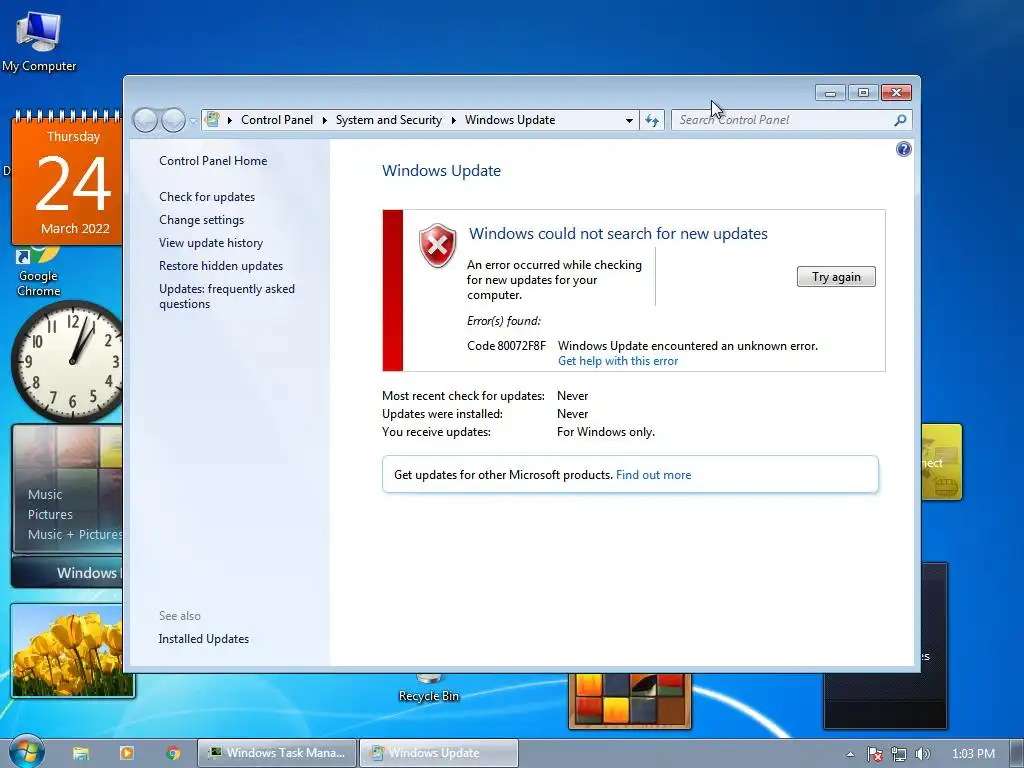This screenshot has width=1024, height=768.
Task: Select Music in Media Center gadget
Action: [x=45, y=494]
